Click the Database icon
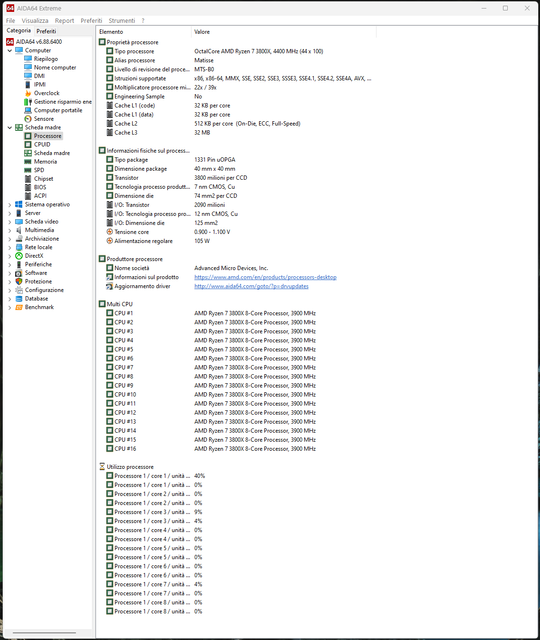The height and width of the screenshot is (640, 540). pyautogui.click(x=19, y=299)
